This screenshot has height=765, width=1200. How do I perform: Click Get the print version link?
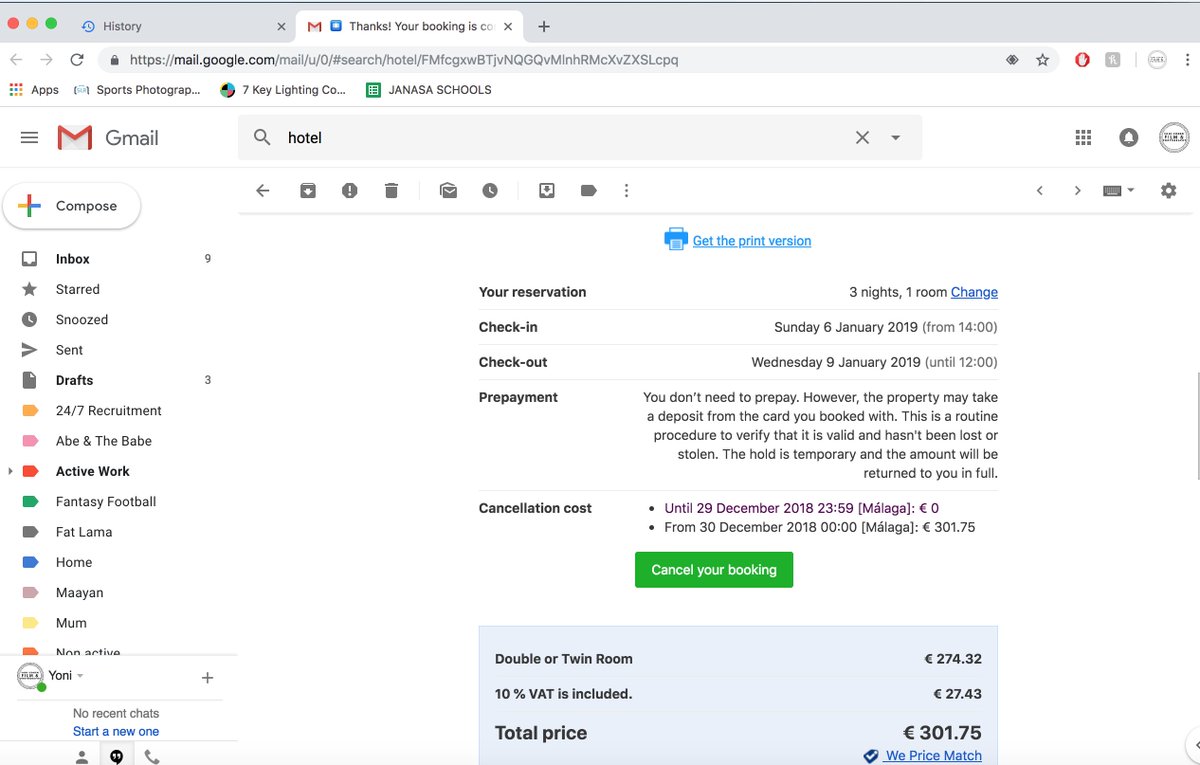coord(752,241)
